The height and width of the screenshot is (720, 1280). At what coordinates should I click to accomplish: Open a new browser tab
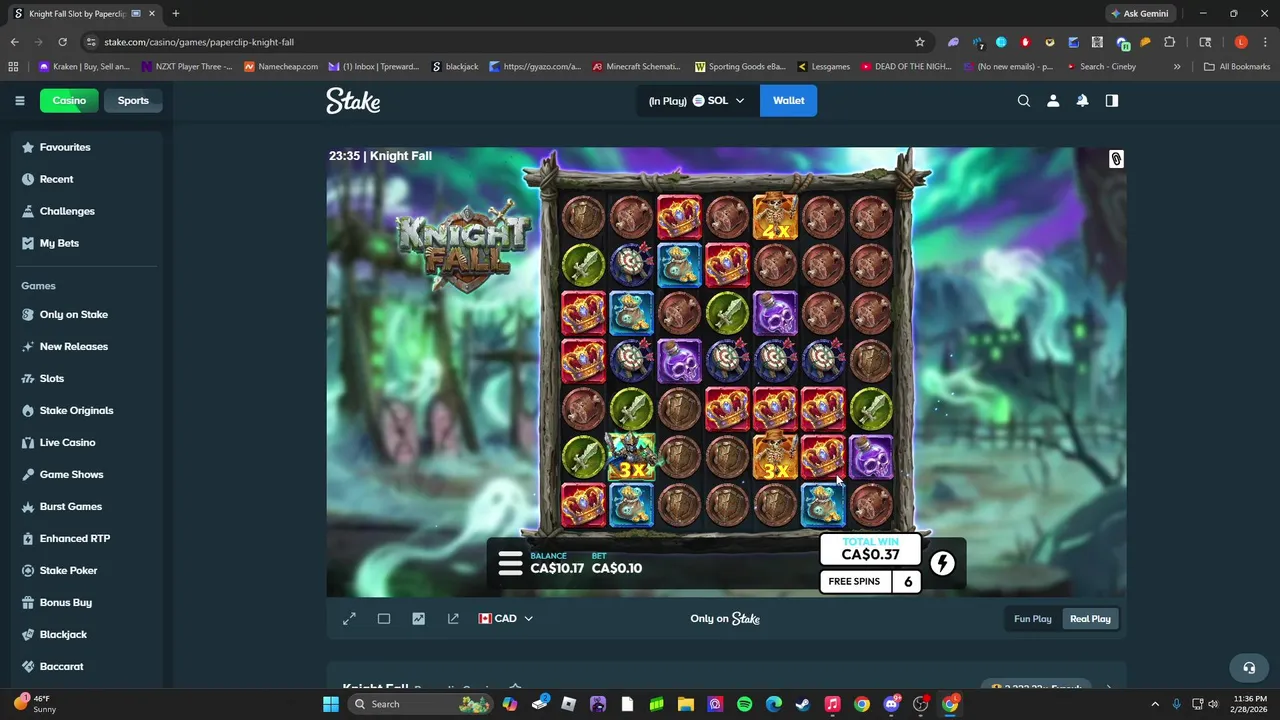pyautogui.click(x=176, y=14)
